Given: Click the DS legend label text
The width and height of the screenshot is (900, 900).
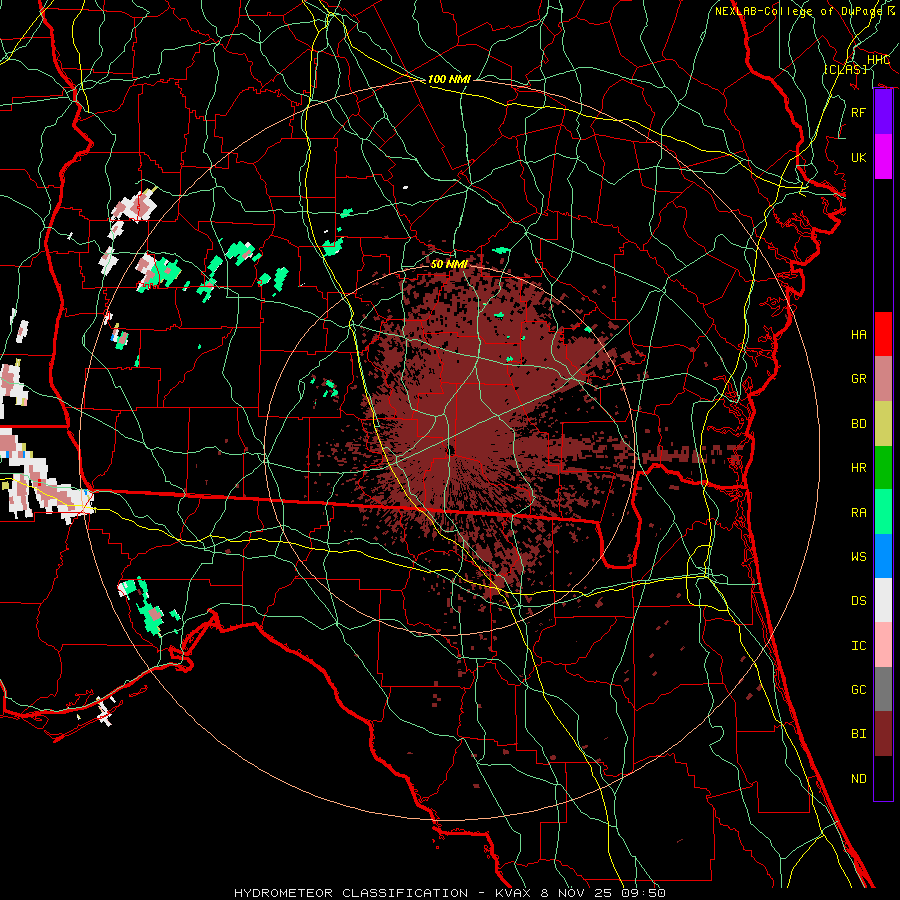Looking at the screenshot, I should [859, 601].
